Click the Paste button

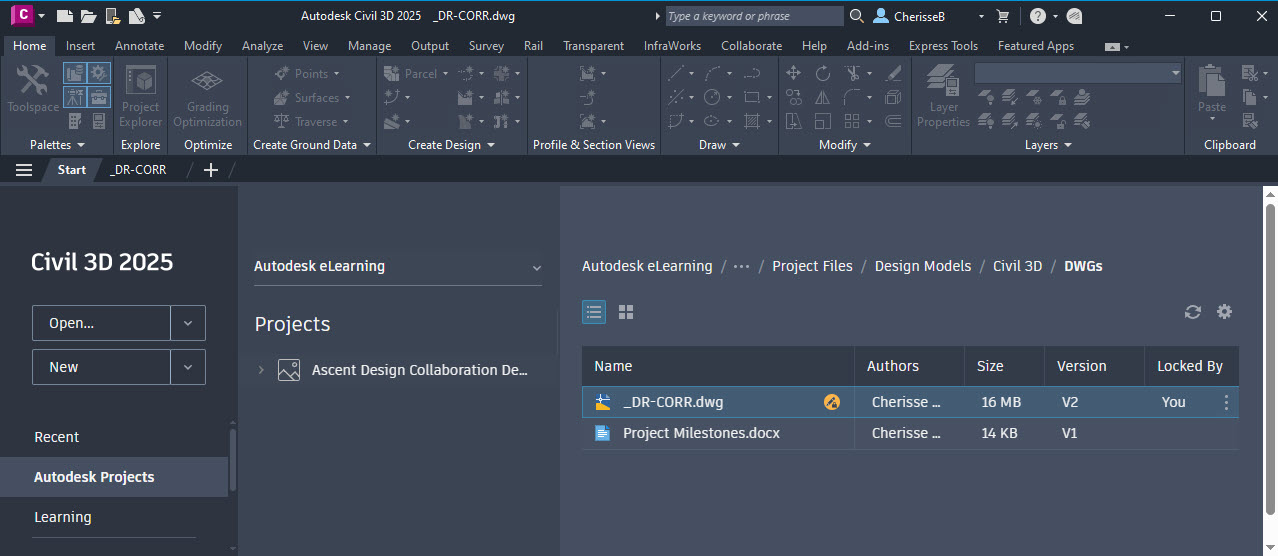coord(1212,92)
